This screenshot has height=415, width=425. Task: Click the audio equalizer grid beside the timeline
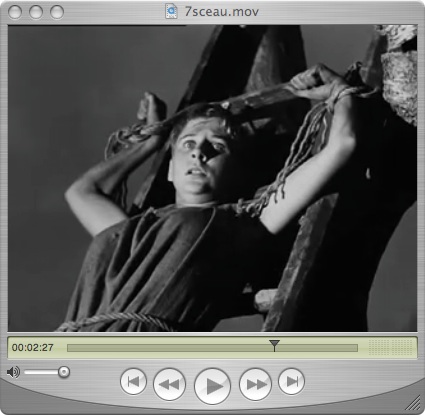click(x=390, y=347)
